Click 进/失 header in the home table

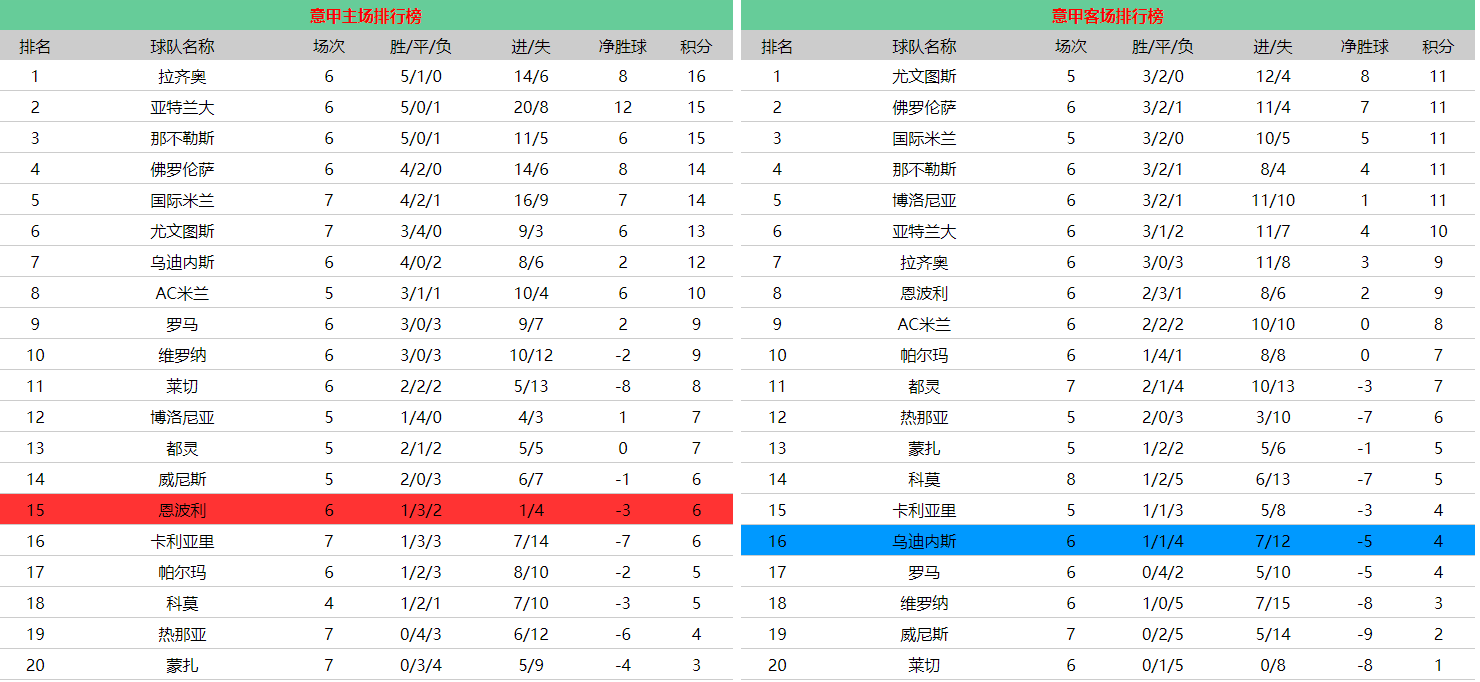(530, 46)
